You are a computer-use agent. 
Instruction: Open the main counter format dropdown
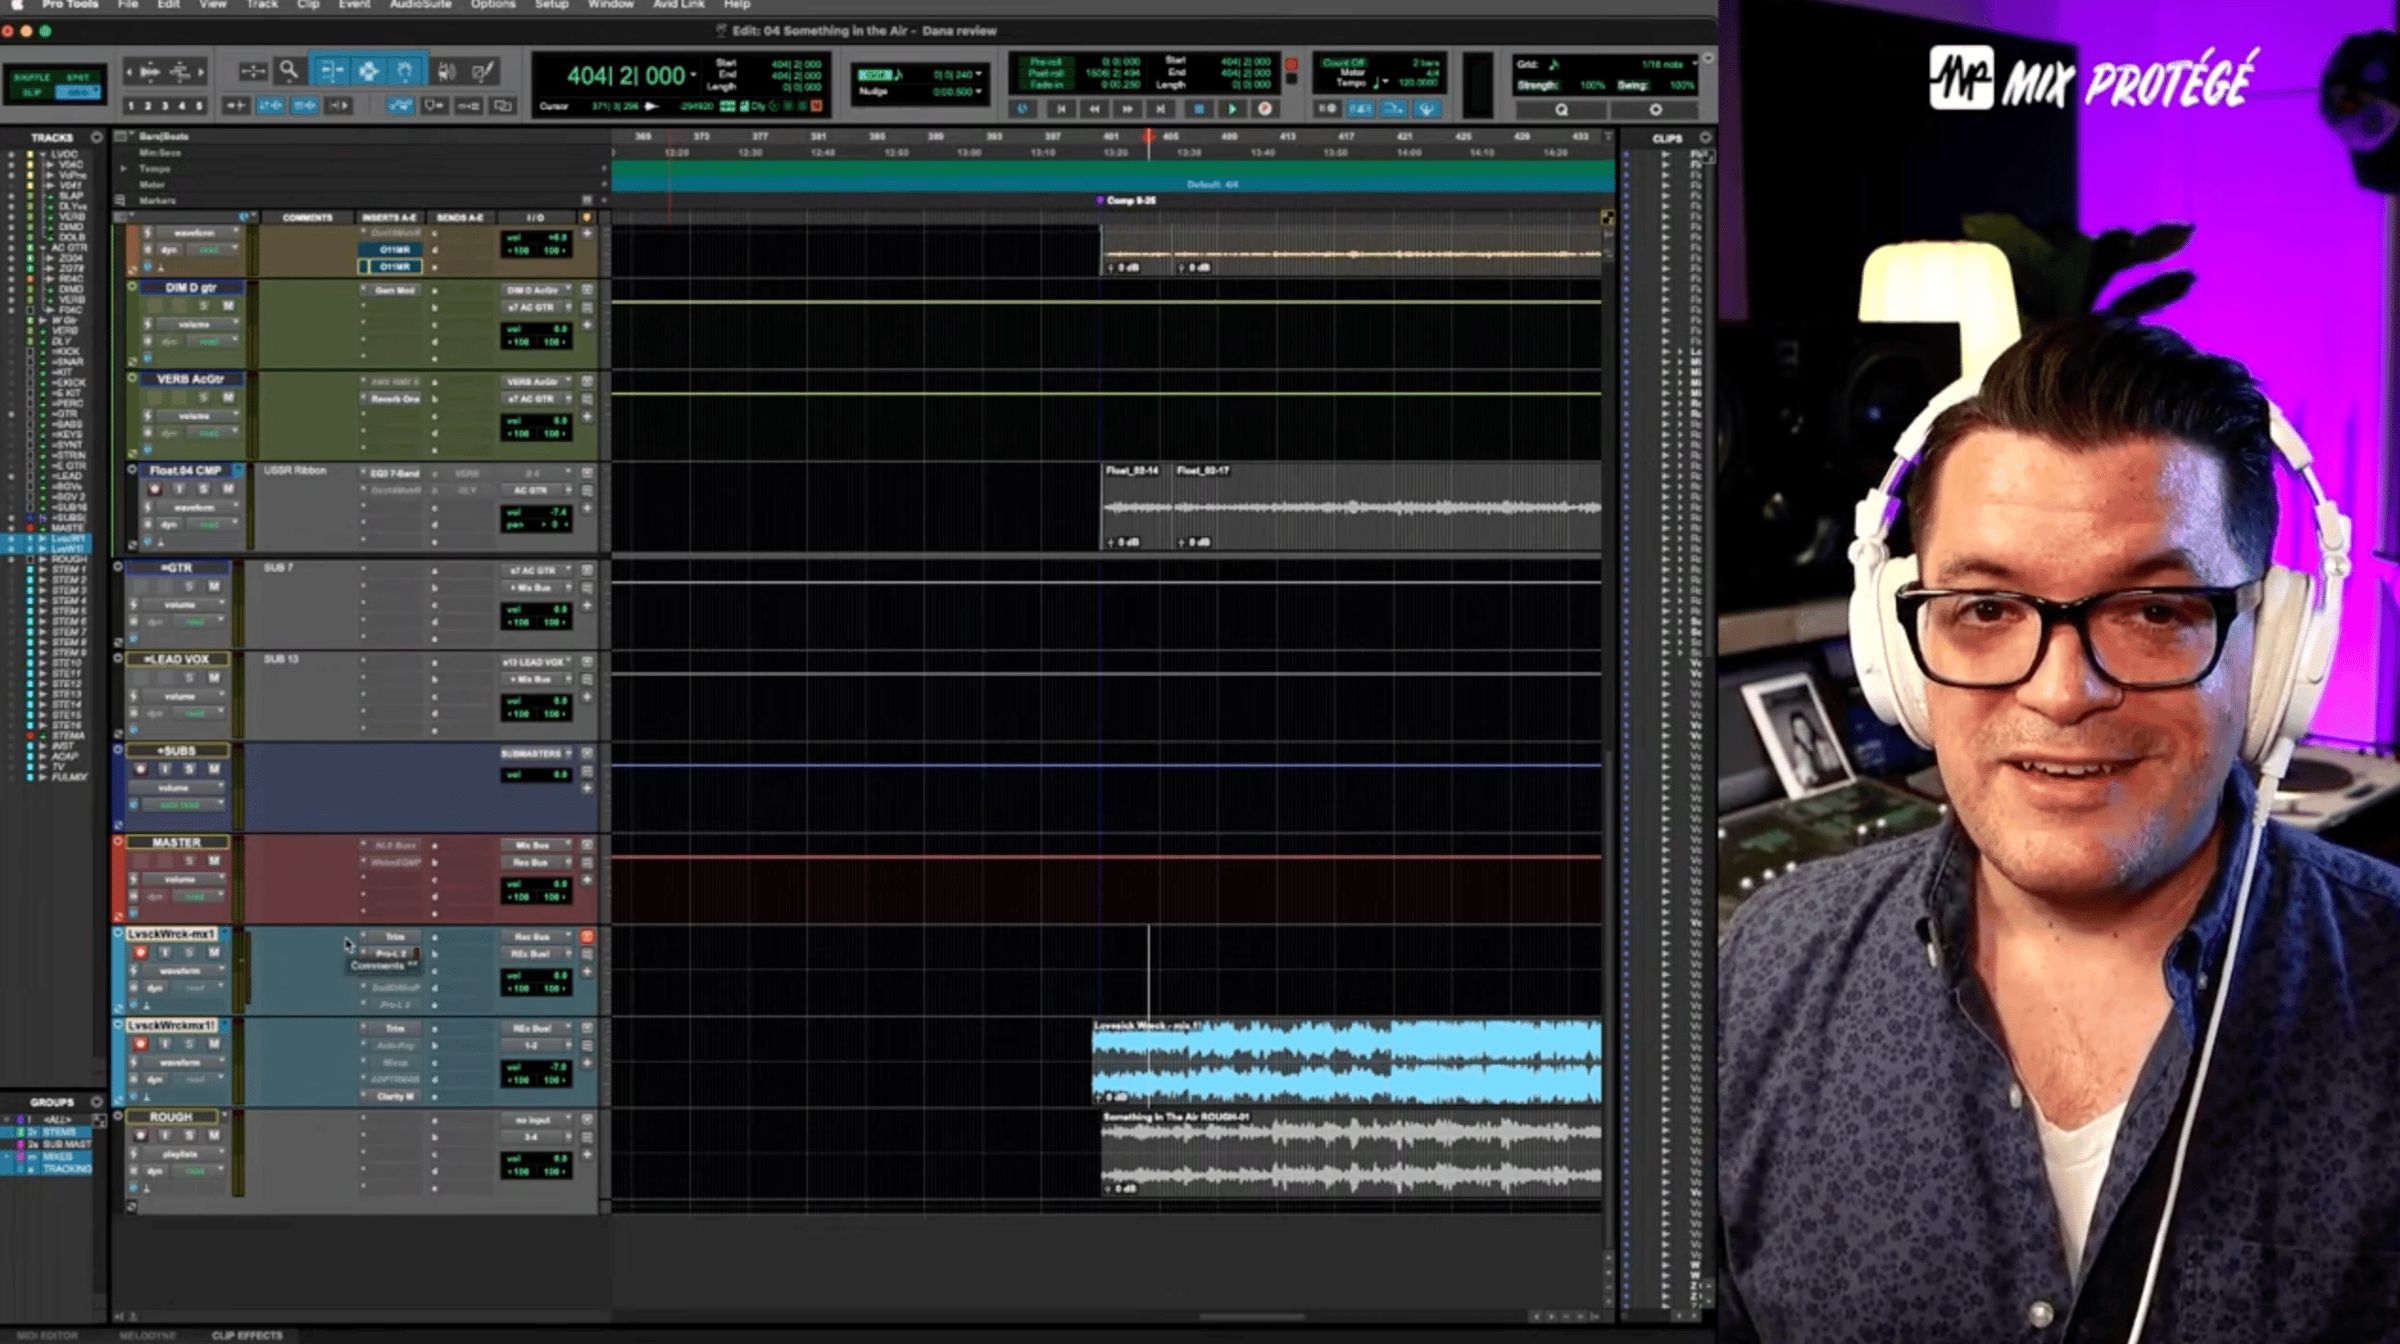(694, 75)
